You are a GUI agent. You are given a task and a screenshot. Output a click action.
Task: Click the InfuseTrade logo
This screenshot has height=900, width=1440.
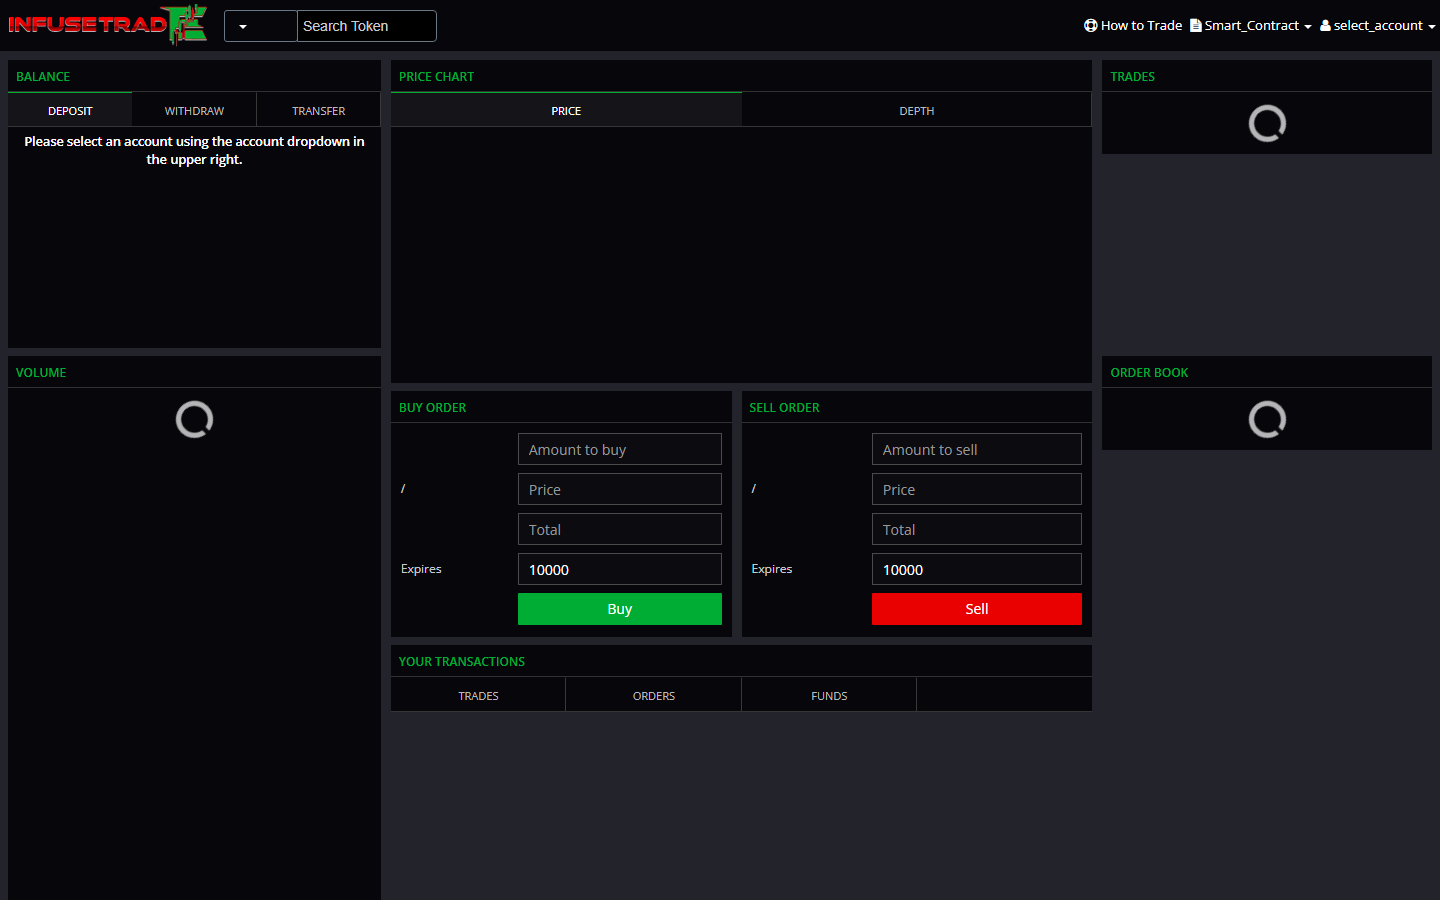(108, 25)
